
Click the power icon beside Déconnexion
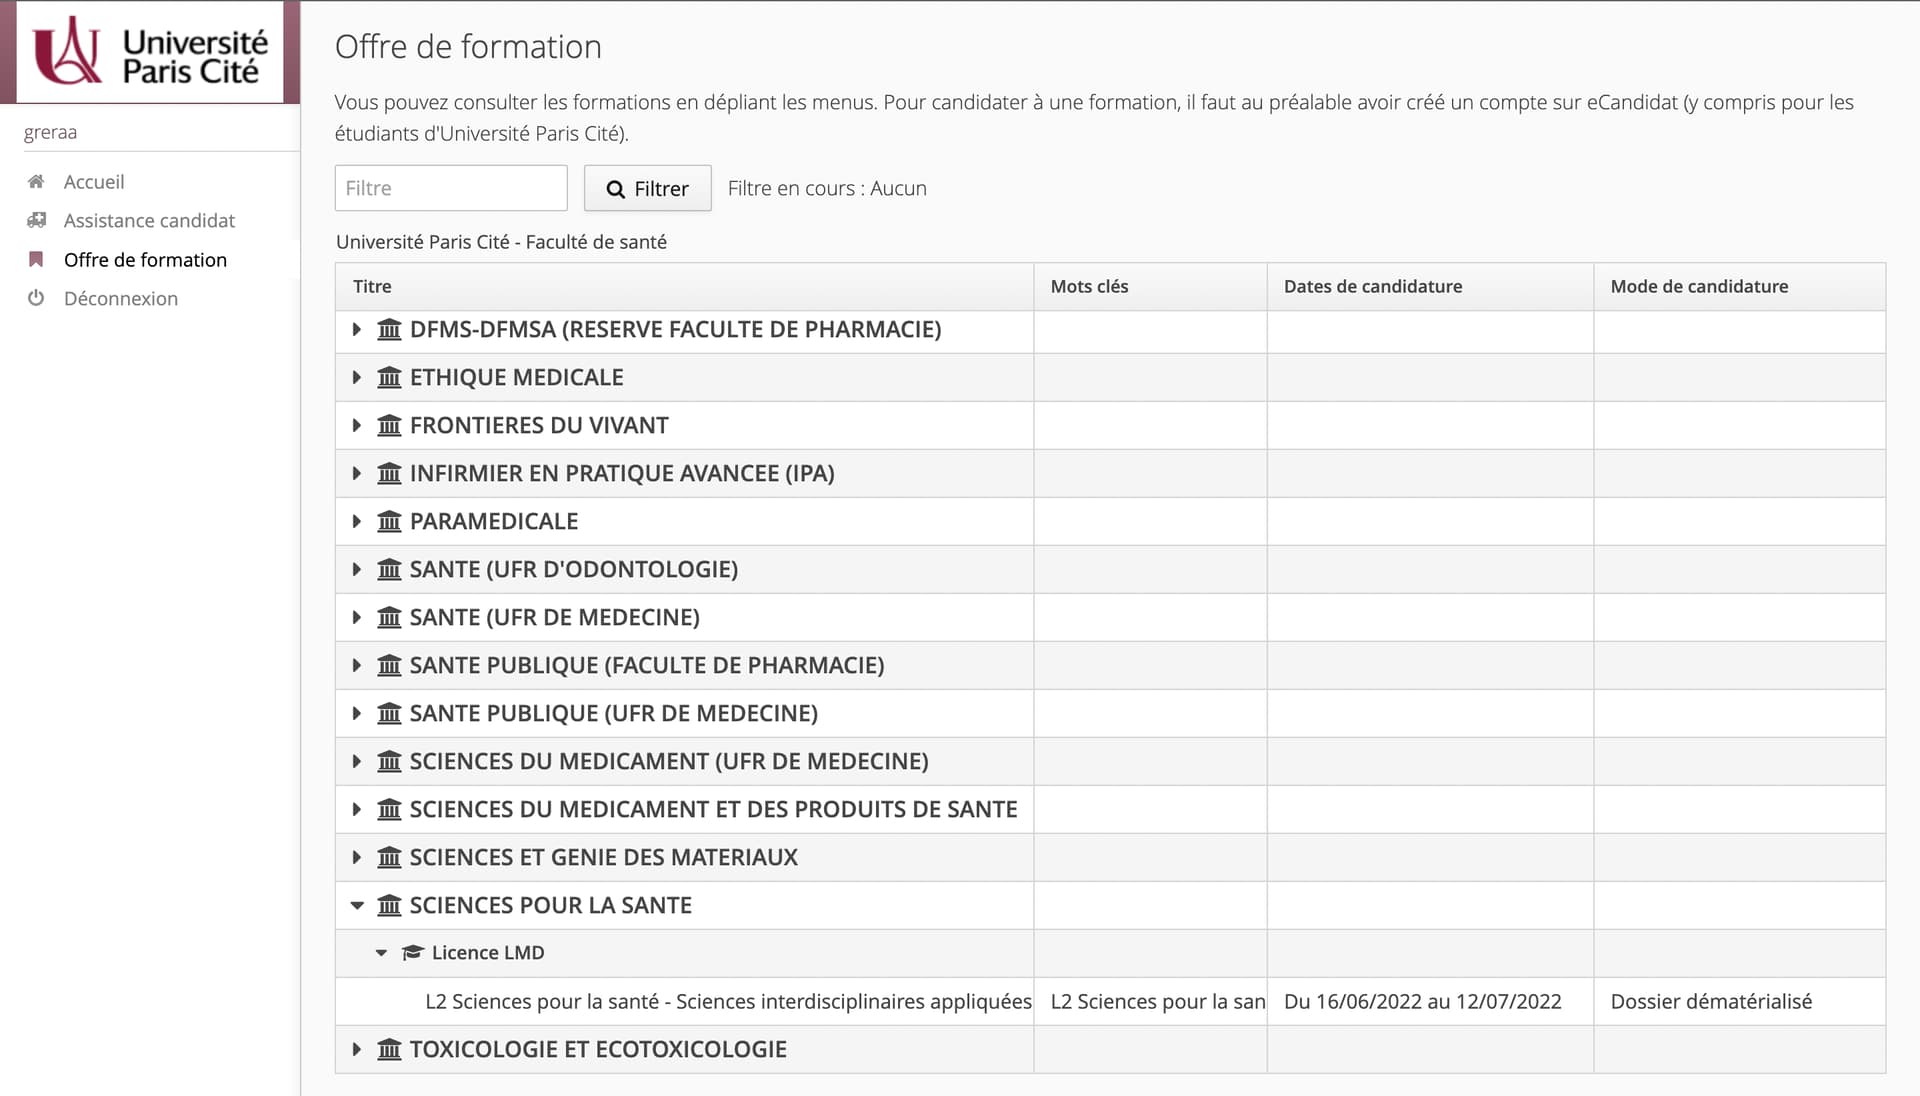[36, 298]
